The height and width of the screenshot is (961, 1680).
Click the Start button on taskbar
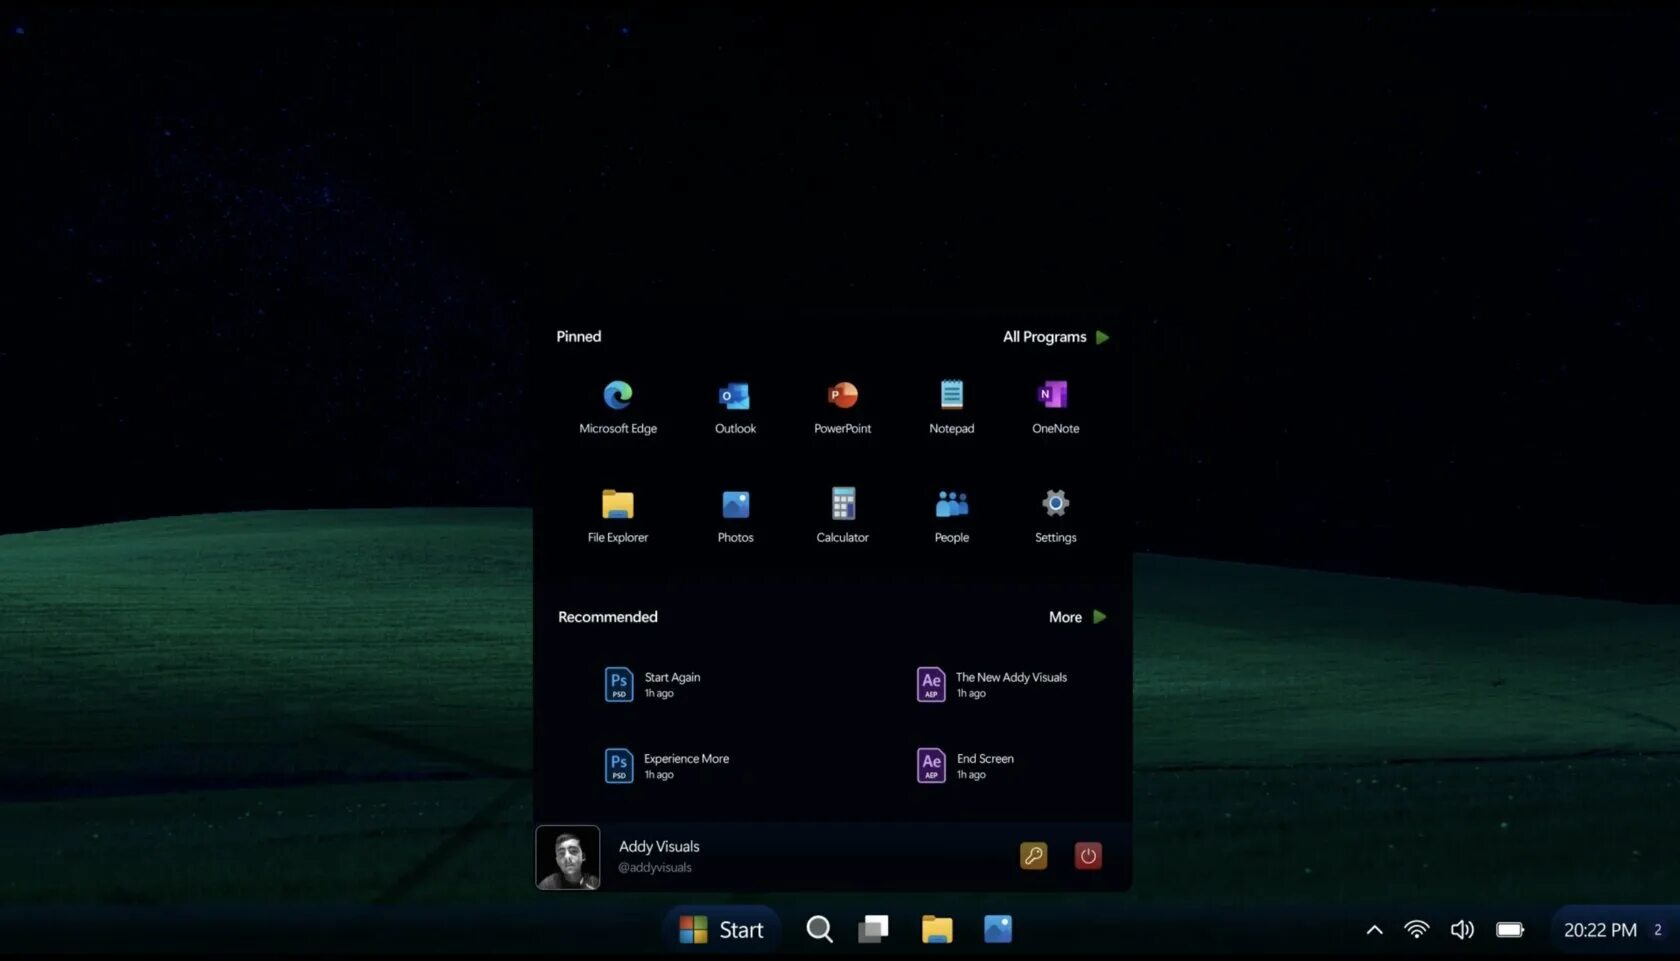click(x=721, y=930)
